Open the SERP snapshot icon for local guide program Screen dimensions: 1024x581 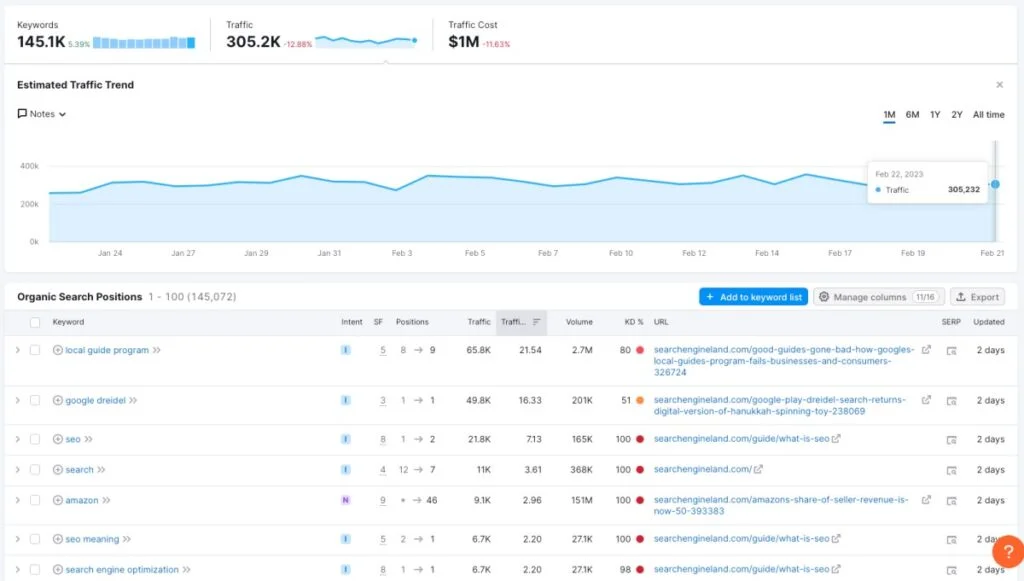click(952, 352)
